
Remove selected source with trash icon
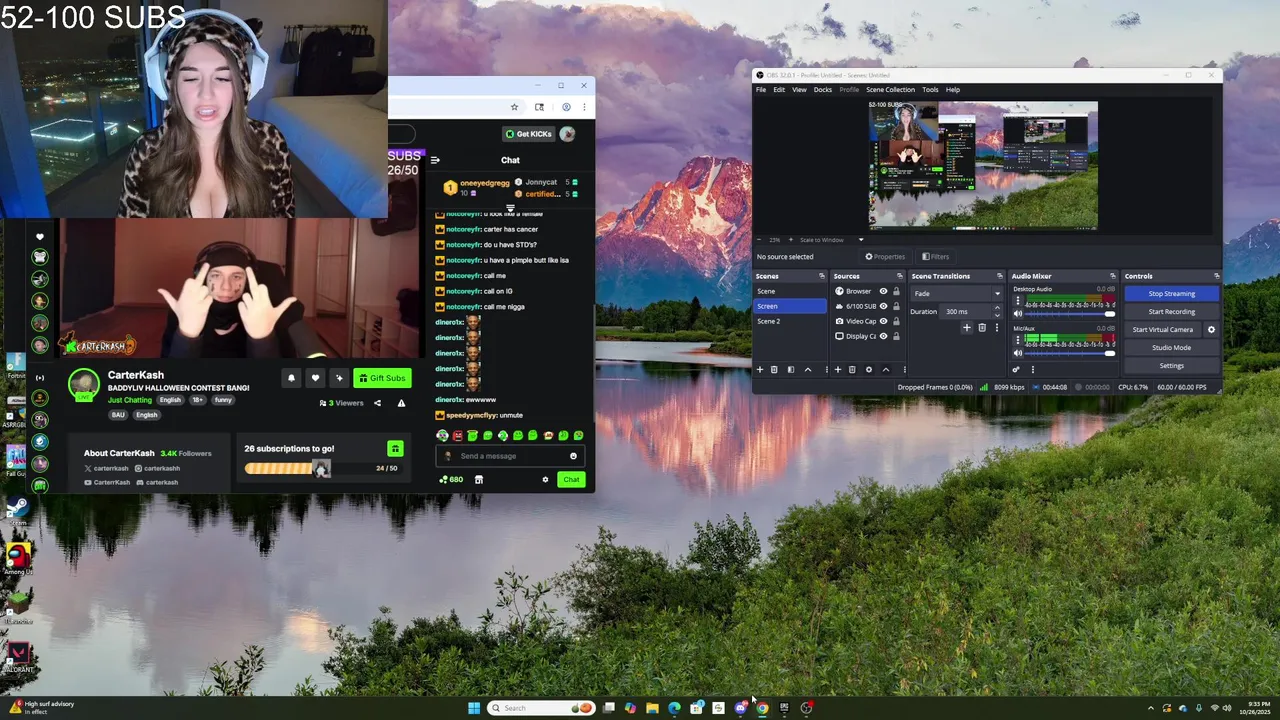(x=852, y=369)
